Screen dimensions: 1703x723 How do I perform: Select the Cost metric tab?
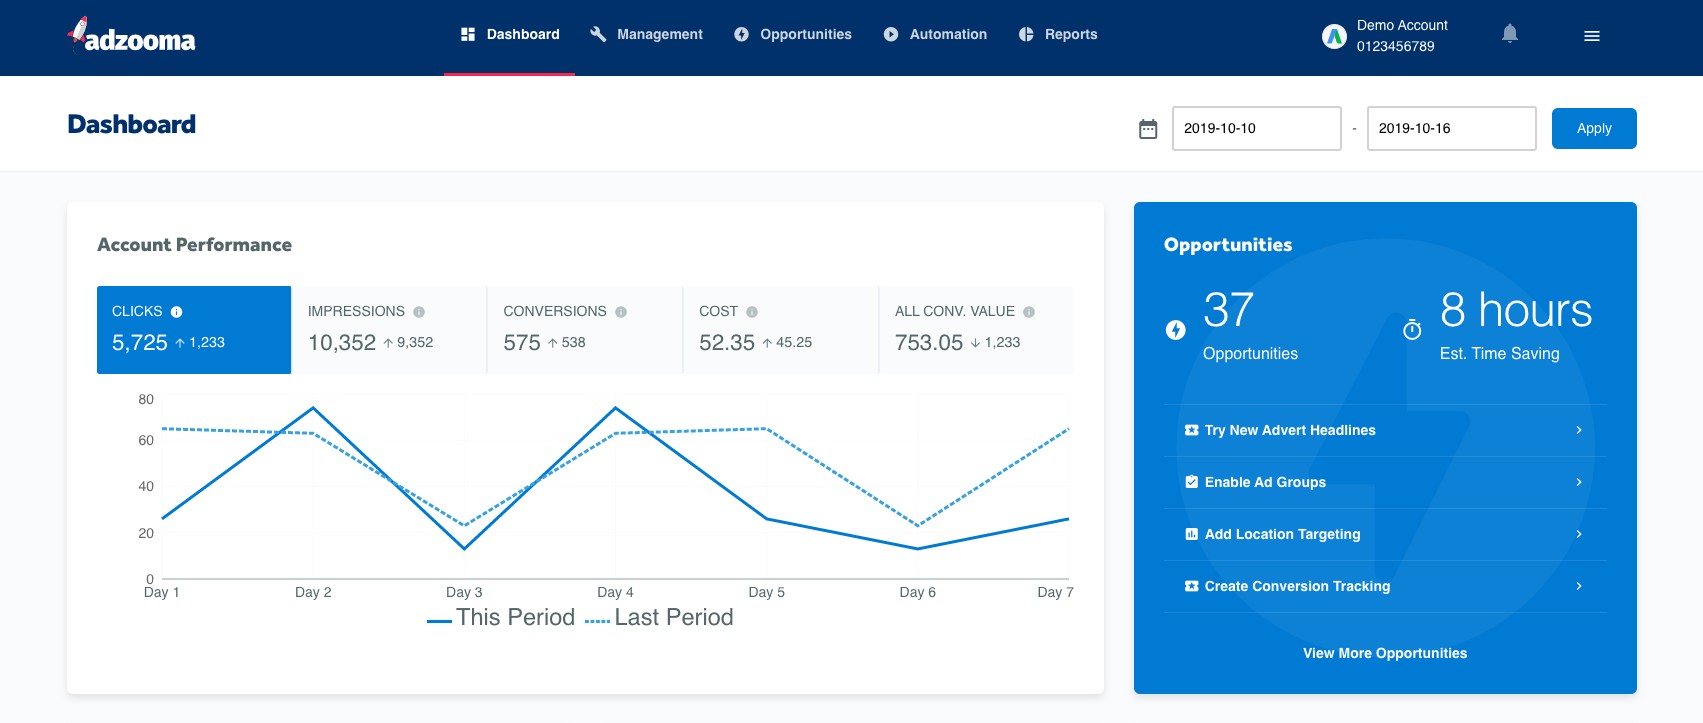[x=781, y=330]
